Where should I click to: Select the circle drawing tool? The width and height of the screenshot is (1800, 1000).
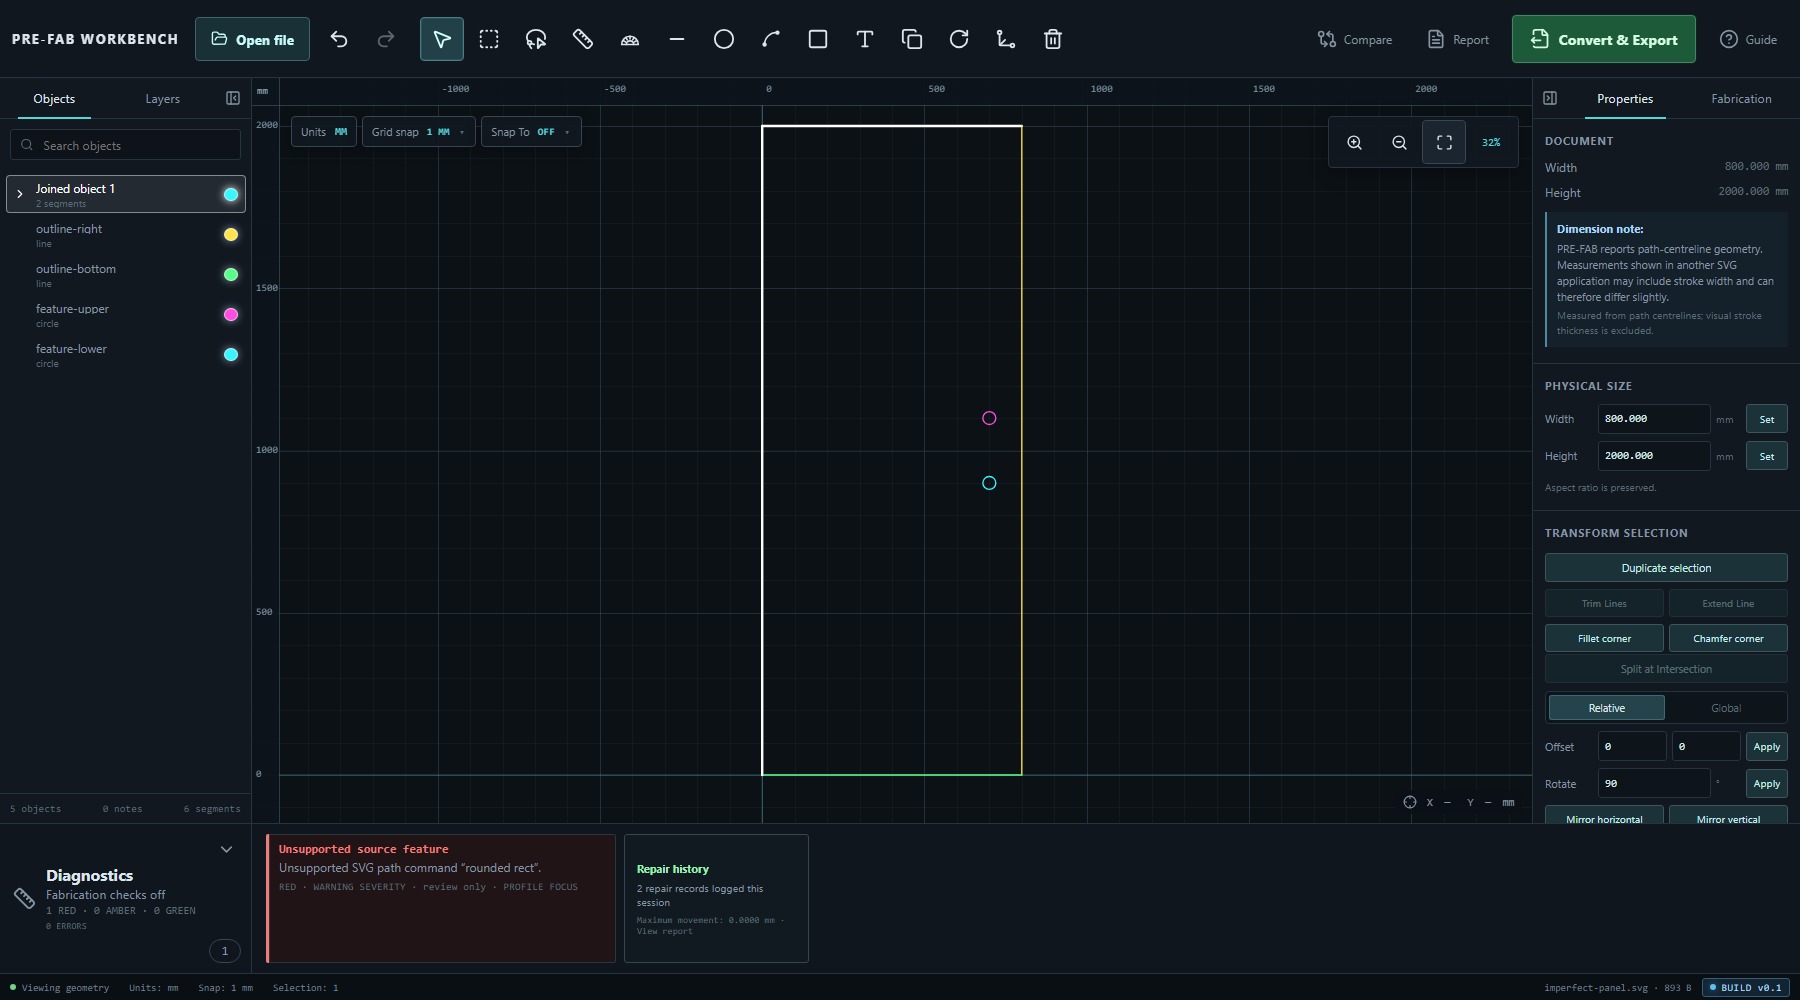coord(724,39)
